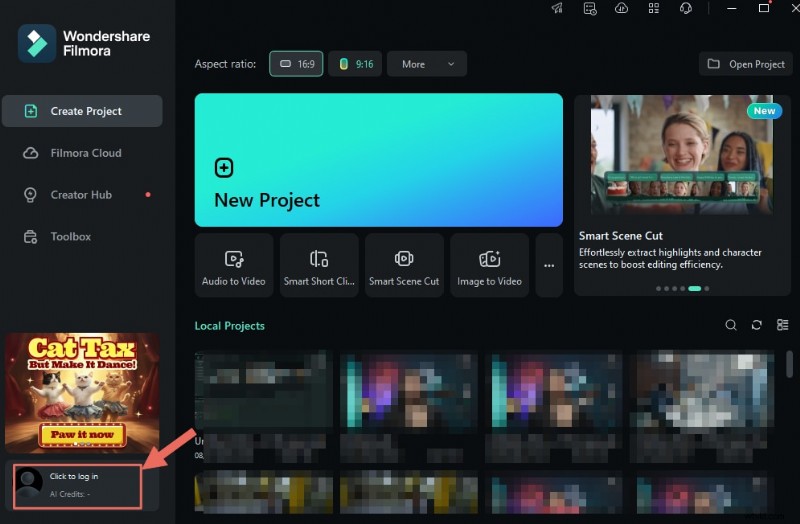Click the Aspect ratio label
Screen dimensions: 800x524
coord(225,64)
